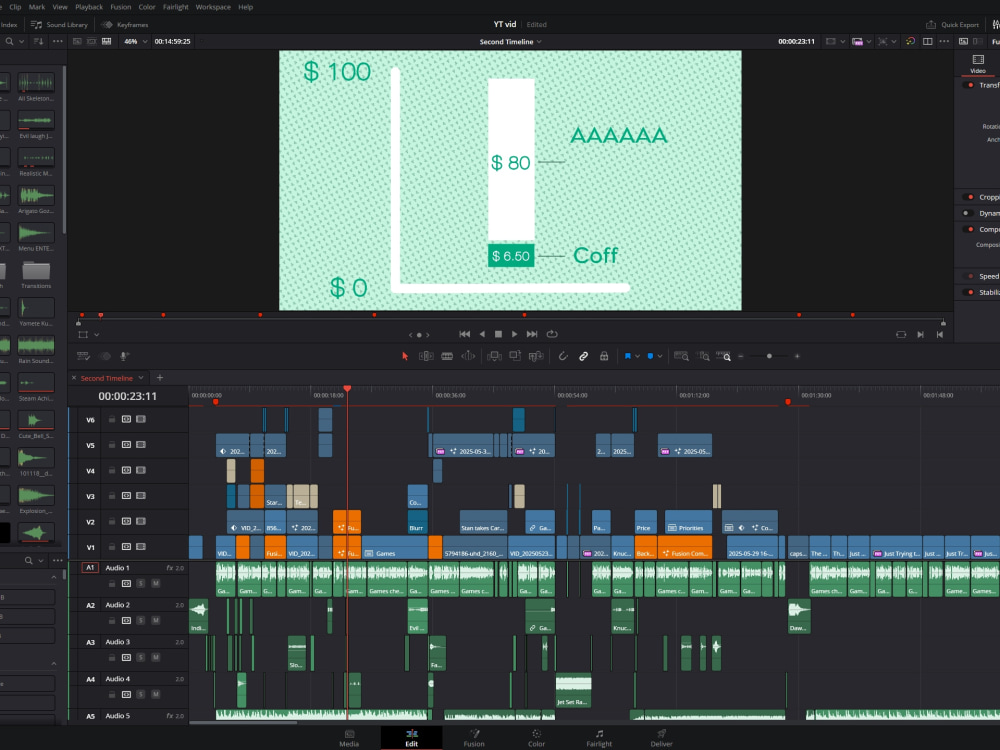
Task: Adjust the timeline zoom slider handle
Action: coord(769,357)
